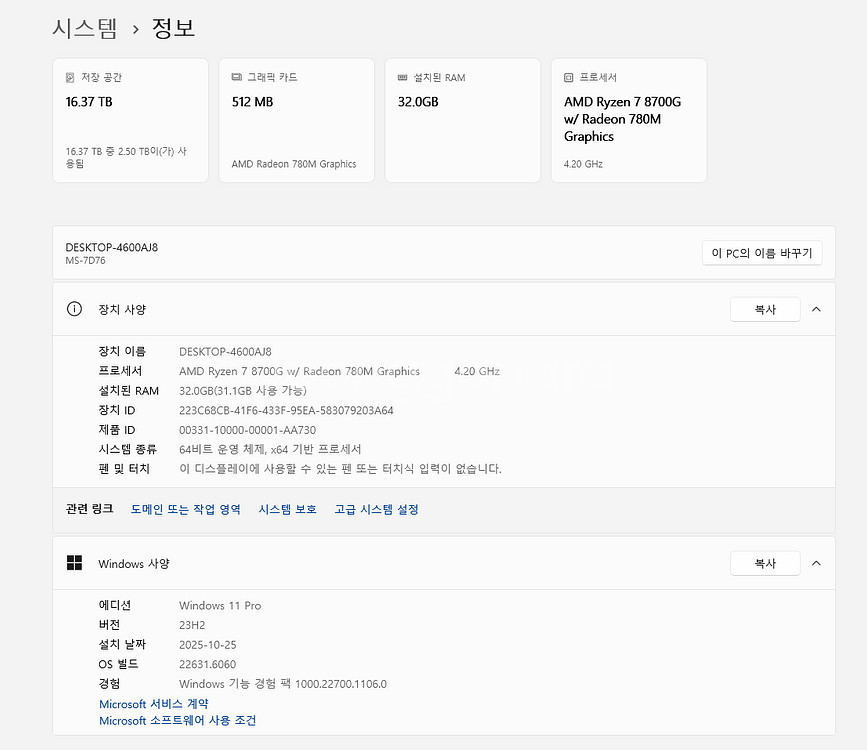Click the storage (저장 공간) drive icon
The image size is (867, 750).
pos(70,77)
